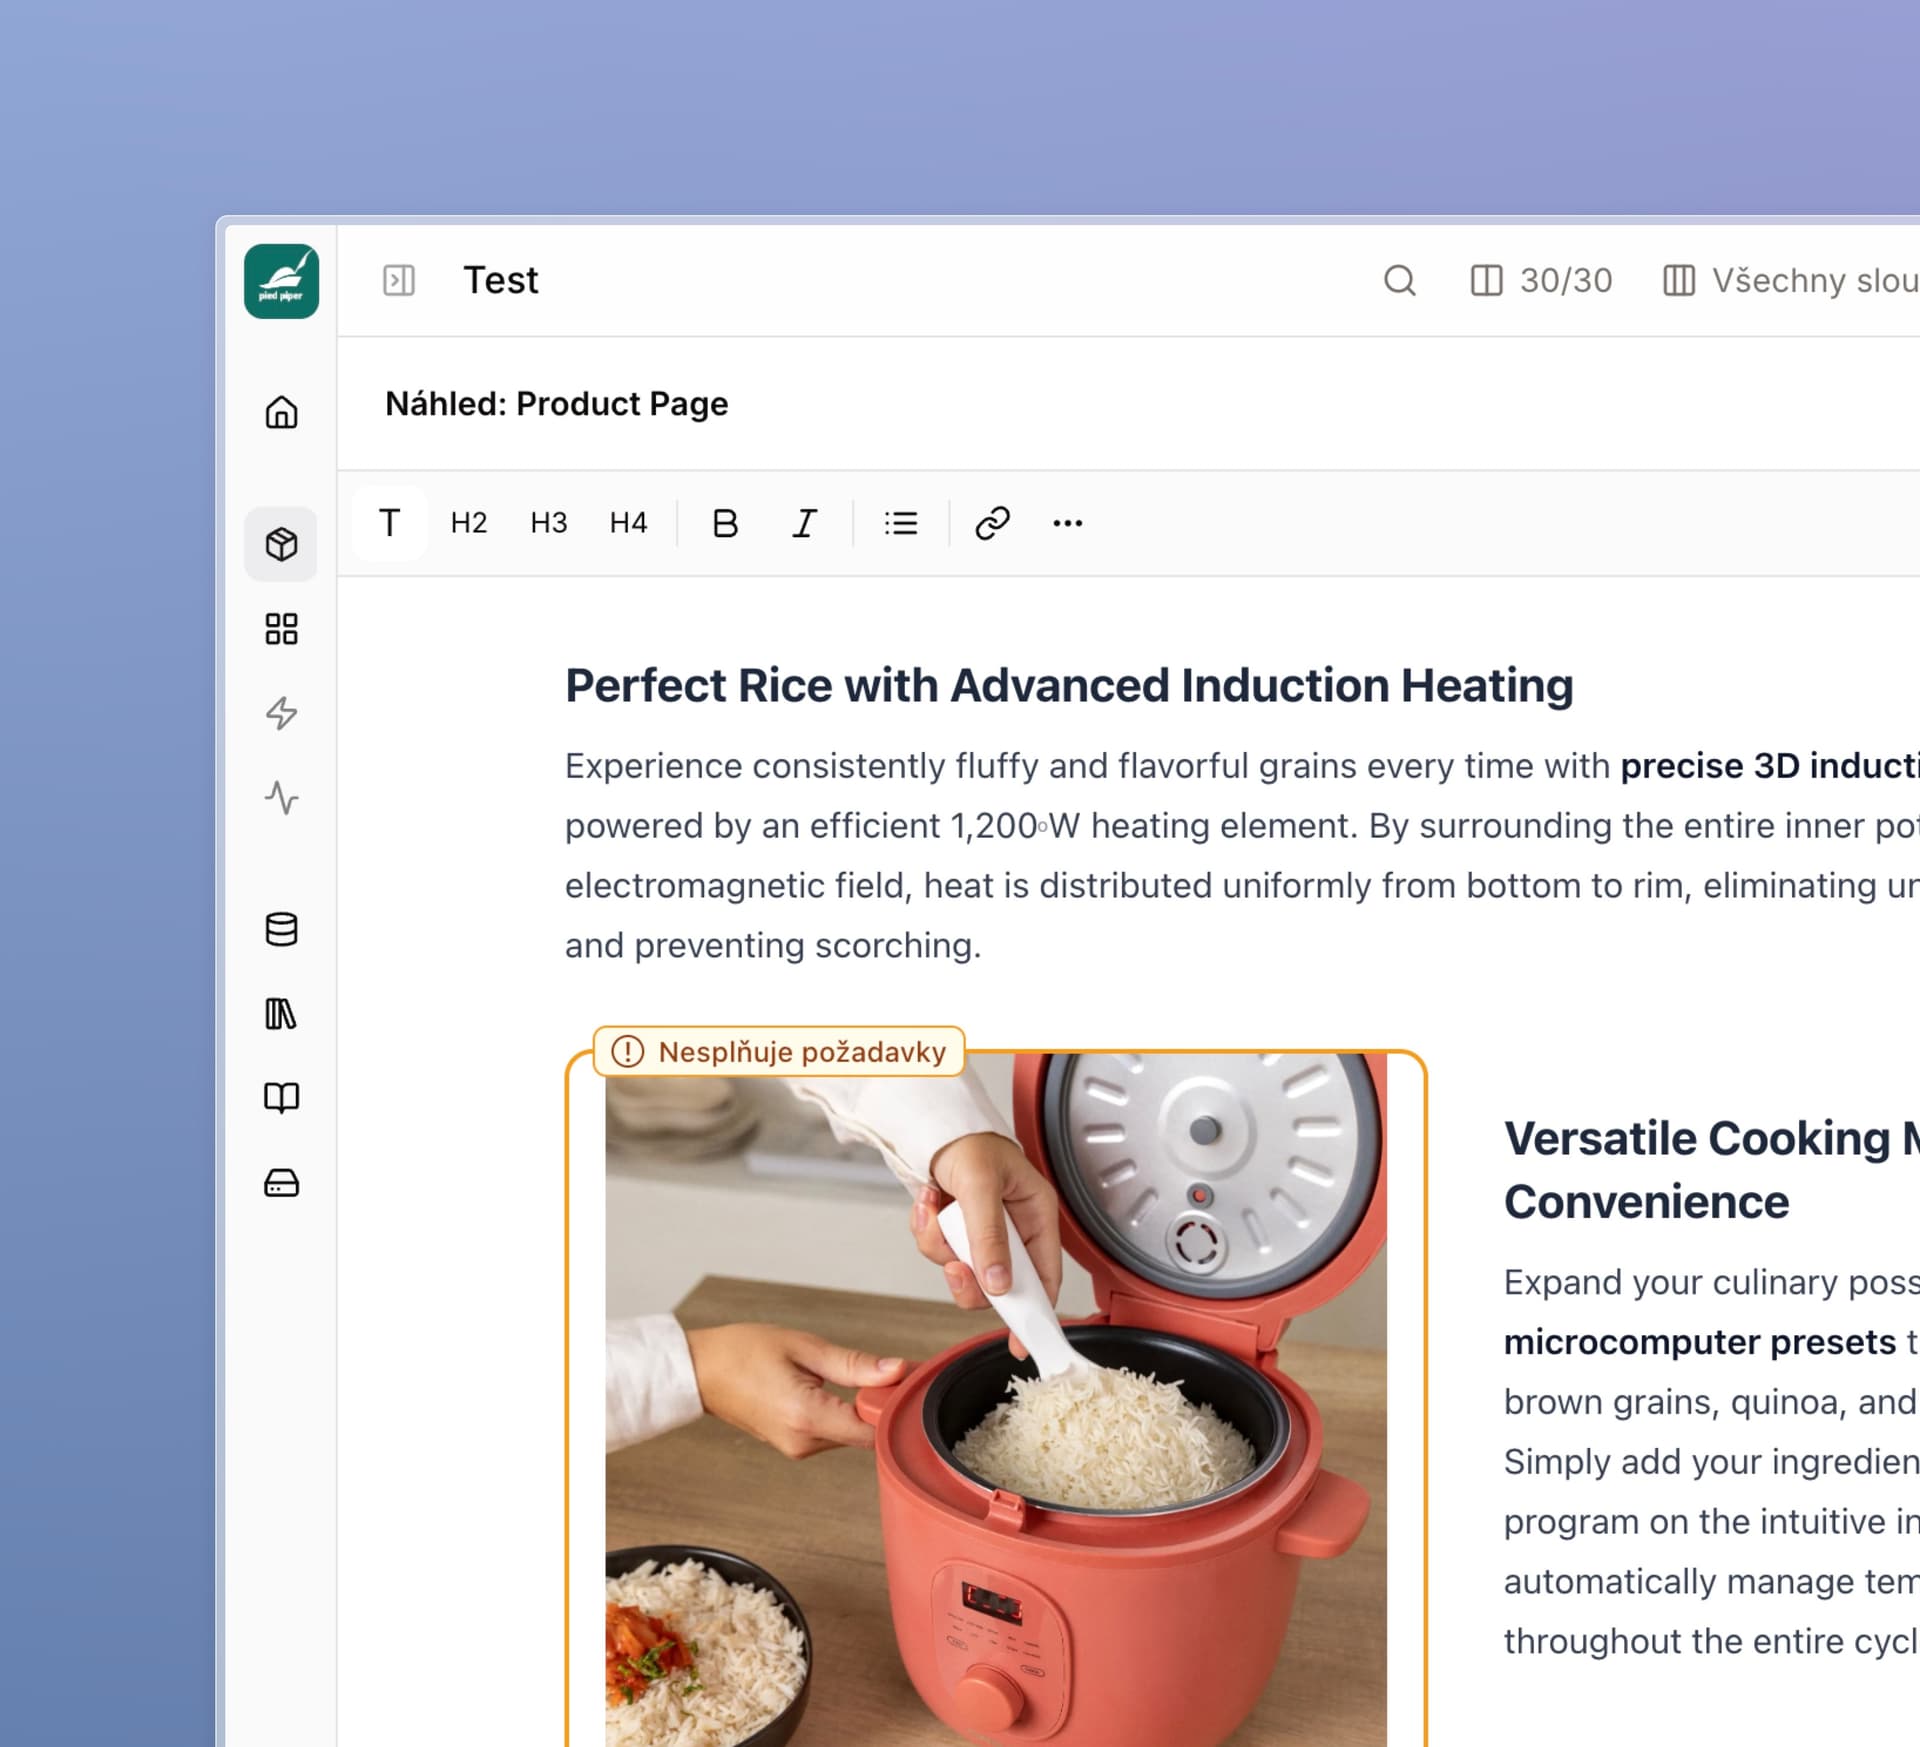
Task: Insert a link
Action: [x=992, y=523]
